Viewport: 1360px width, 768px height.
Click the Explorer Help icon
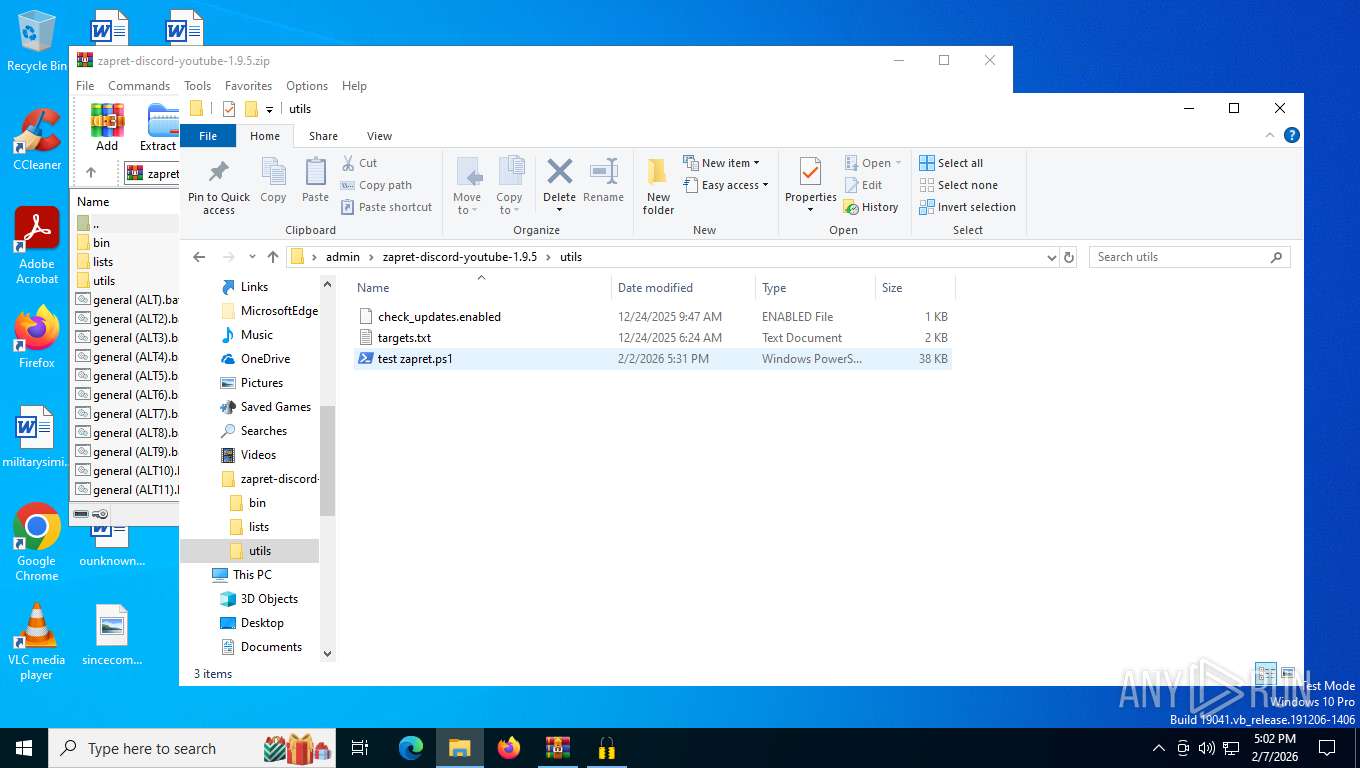coord(1291,135)
